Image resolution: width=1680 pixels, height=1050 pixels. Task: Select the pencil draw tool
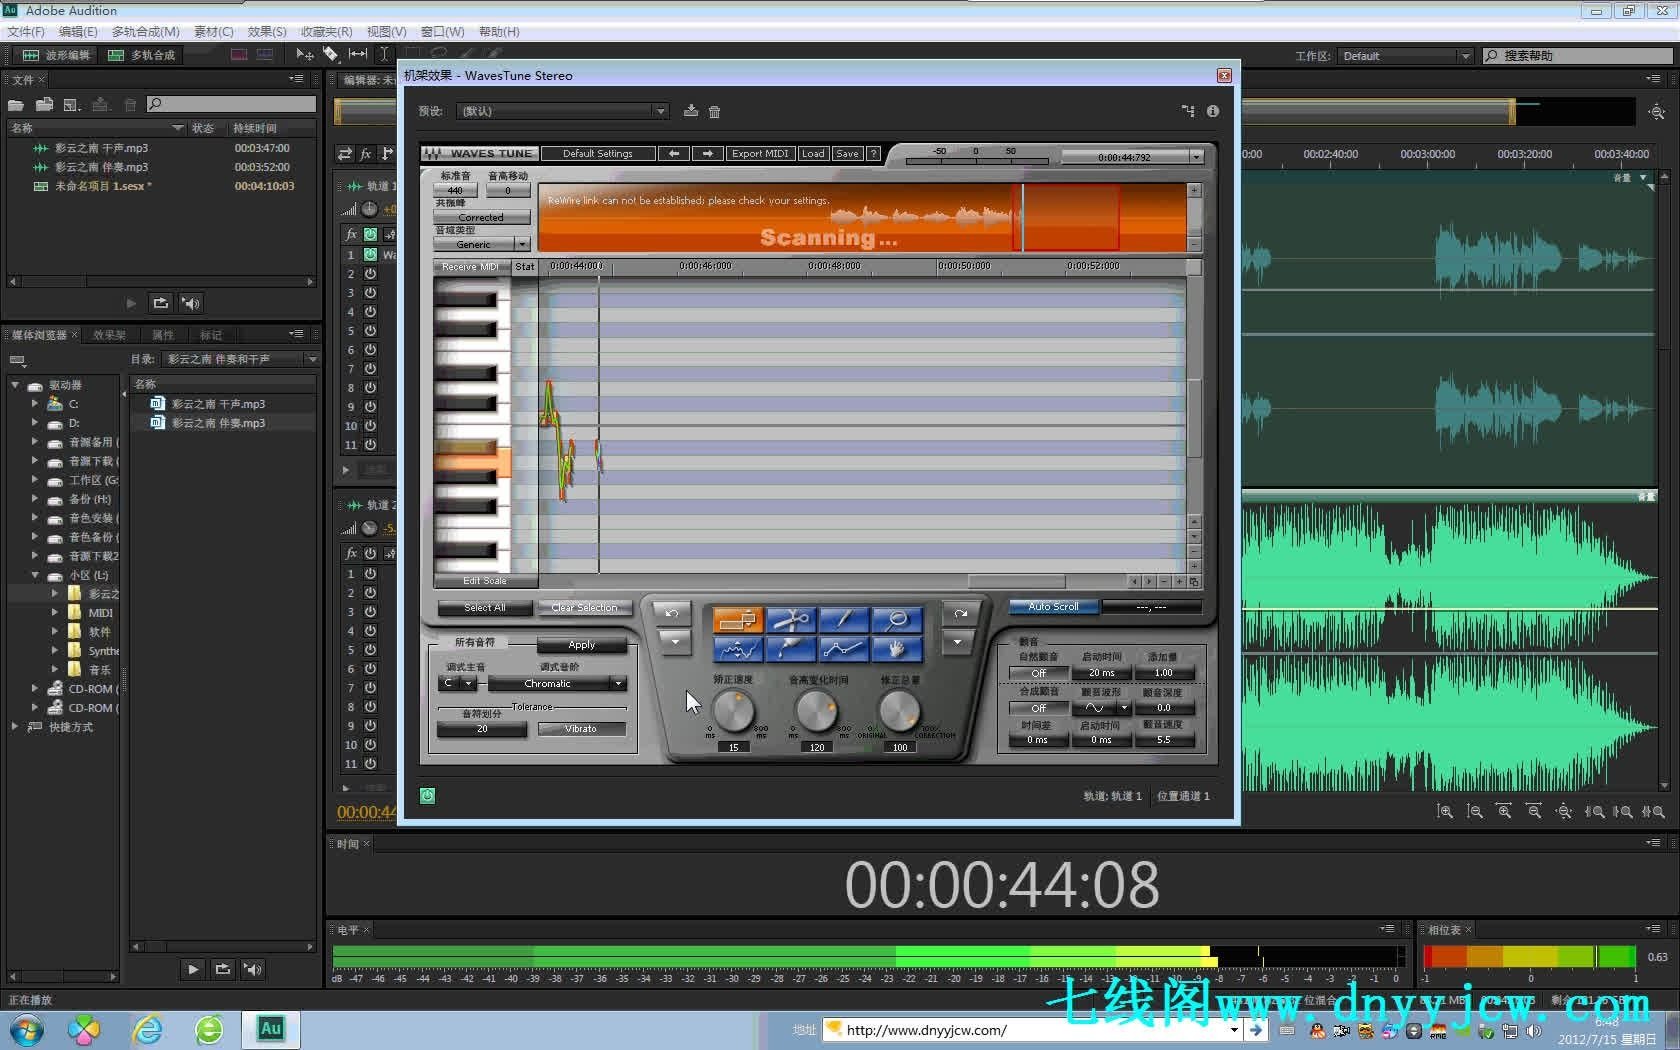[x=844, y=620]
